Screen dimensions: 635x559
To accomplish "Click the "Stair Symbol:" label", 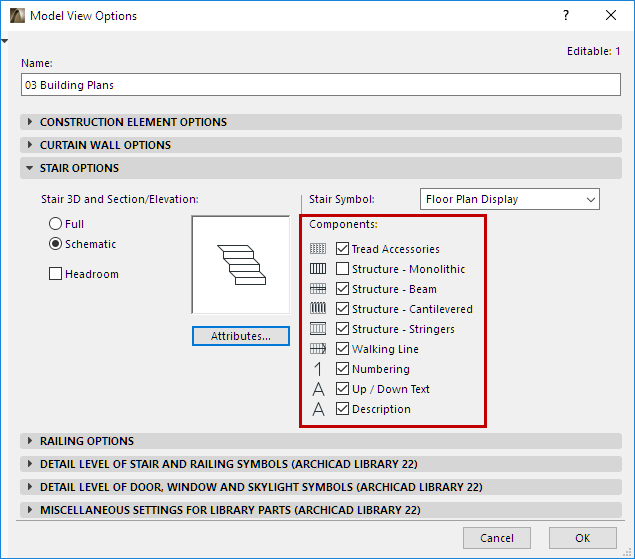I will pos(342,199).
